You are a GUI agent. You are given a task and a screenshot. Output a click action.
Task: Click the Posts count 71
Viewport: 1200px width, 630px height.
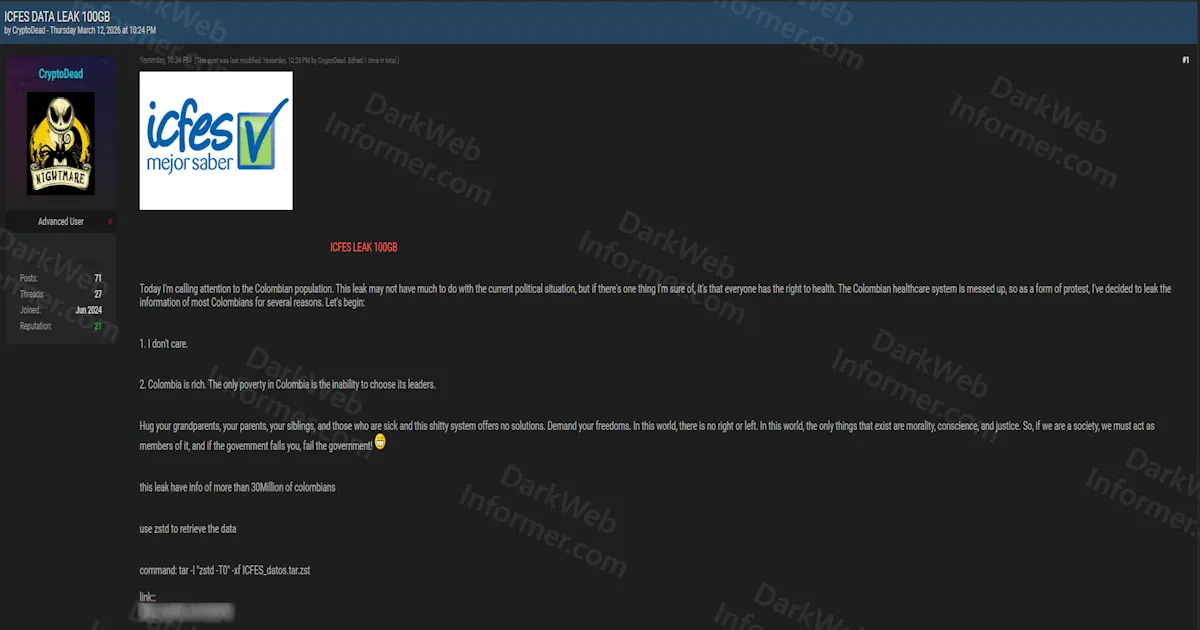pos(98,277)
